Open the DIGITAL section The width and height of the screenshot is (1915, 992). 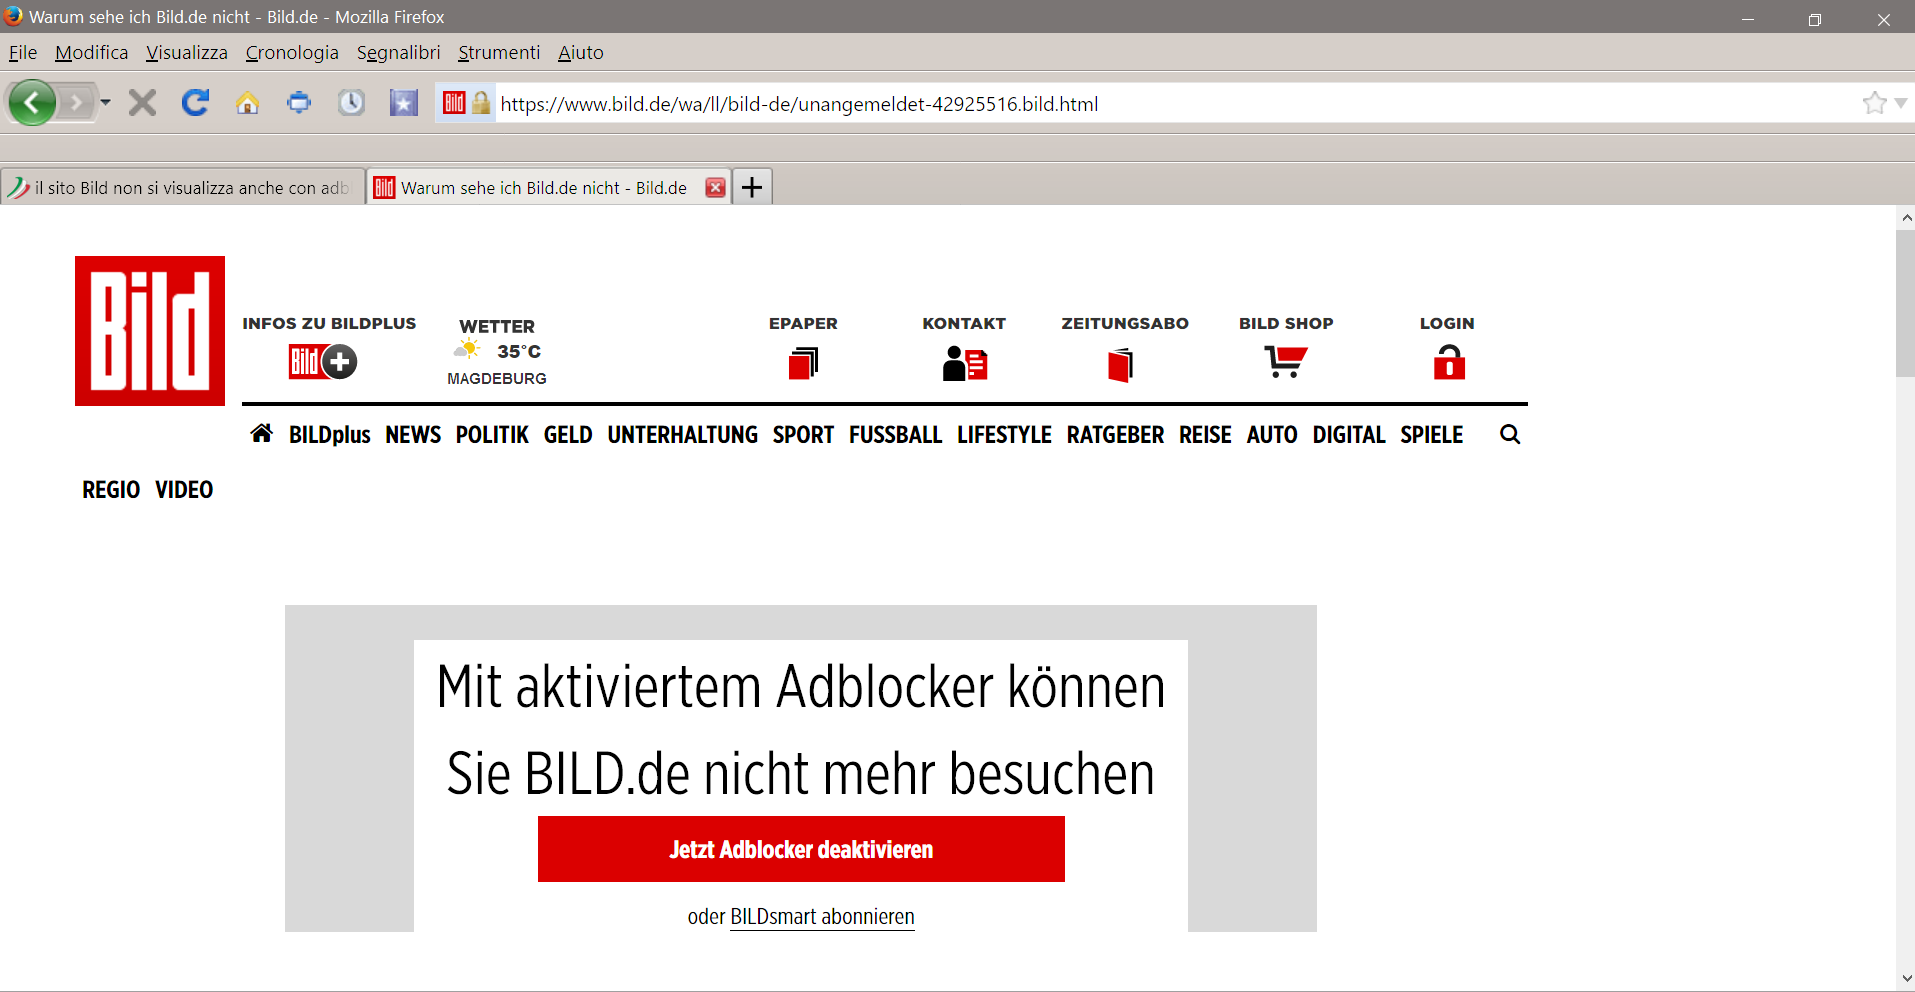[x=1349, y=435]
